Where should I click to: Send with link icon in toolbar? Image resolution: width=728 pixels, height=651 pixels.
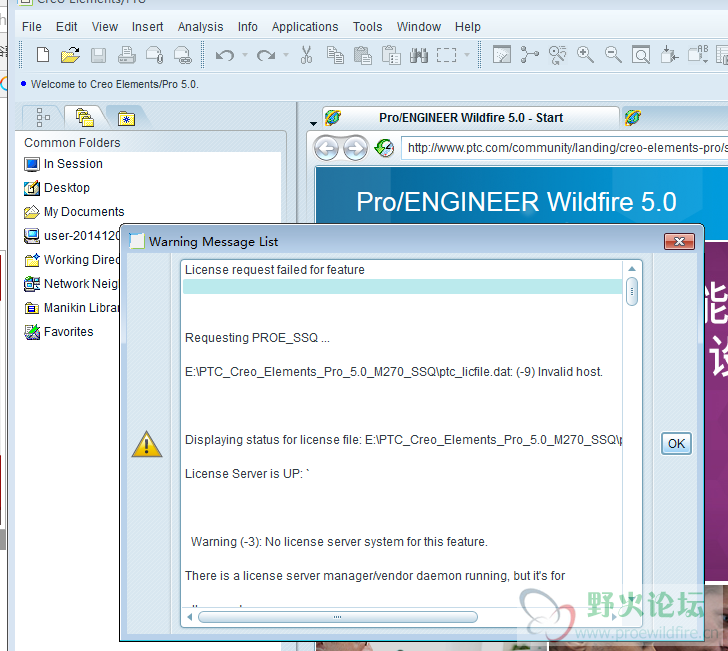pyautogui.click(x=182, y=55)
